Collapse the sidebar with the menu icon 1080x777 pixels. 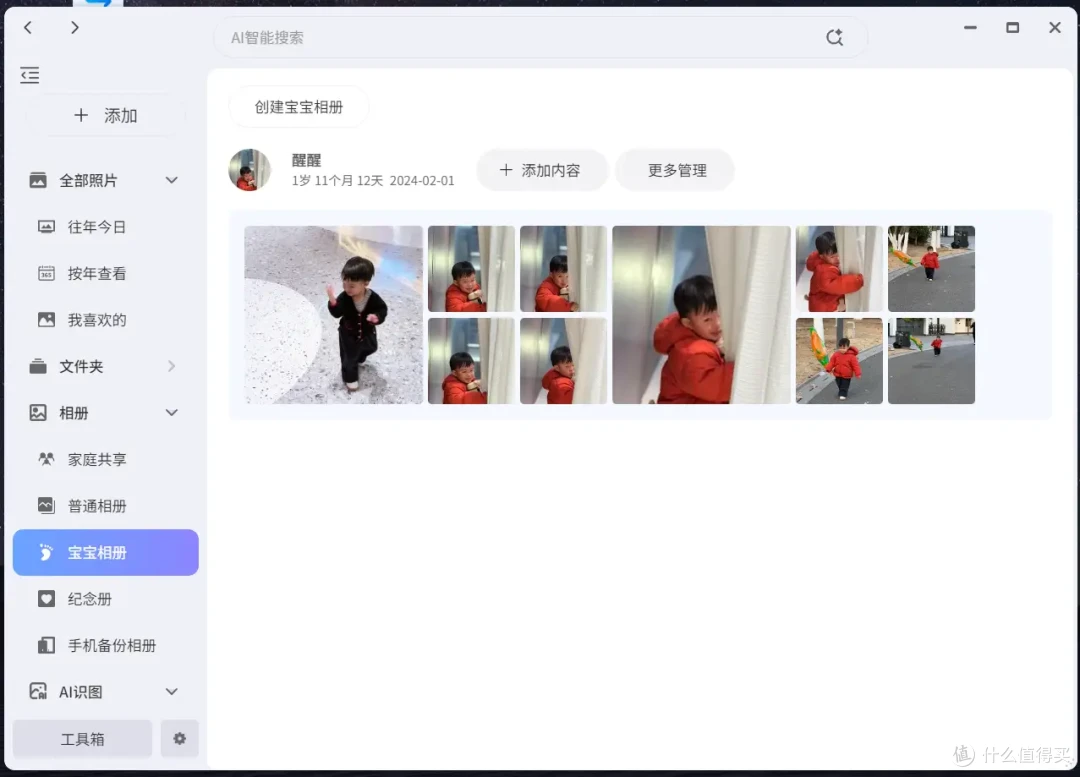(x=30, y=75)
